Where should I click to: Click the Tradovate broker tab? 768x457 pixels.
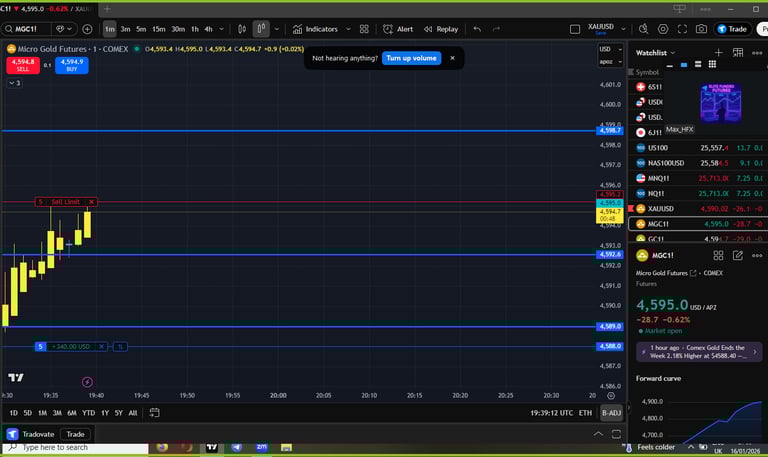[30, 434]
